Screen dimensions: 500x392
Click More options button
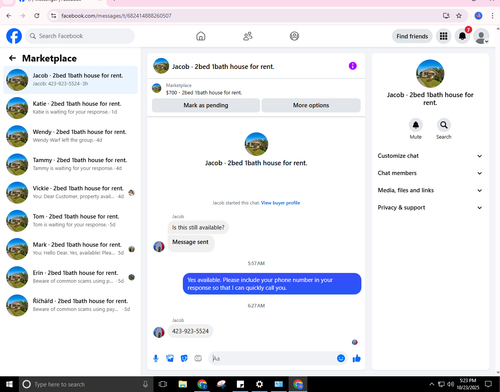point(311,105)
